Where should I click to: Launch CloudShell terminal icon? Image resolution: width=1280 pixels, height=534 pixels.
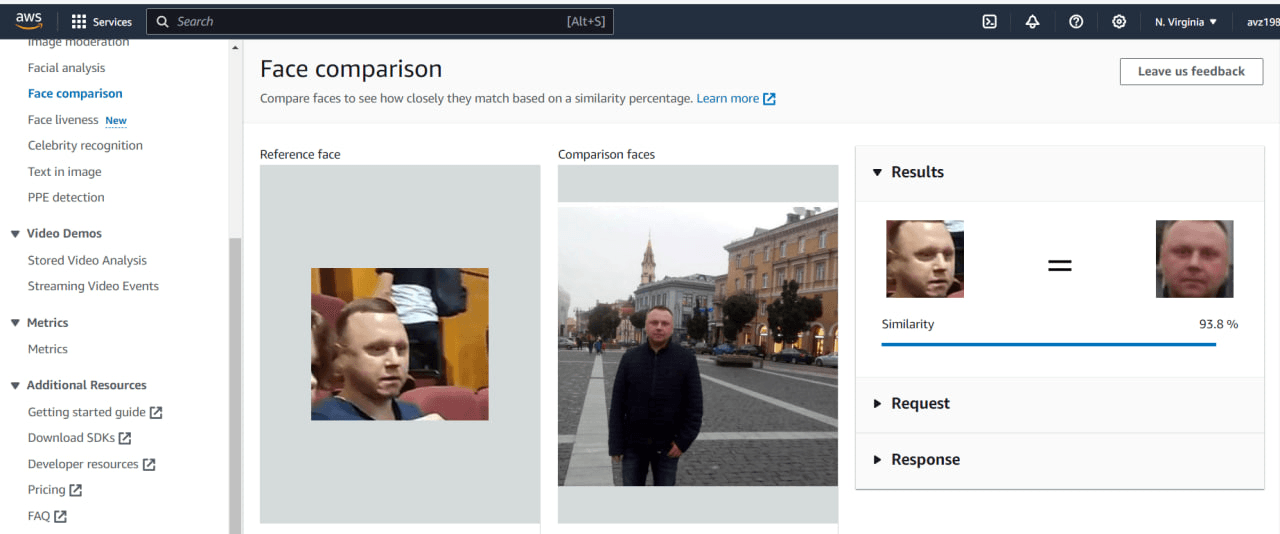989,22
